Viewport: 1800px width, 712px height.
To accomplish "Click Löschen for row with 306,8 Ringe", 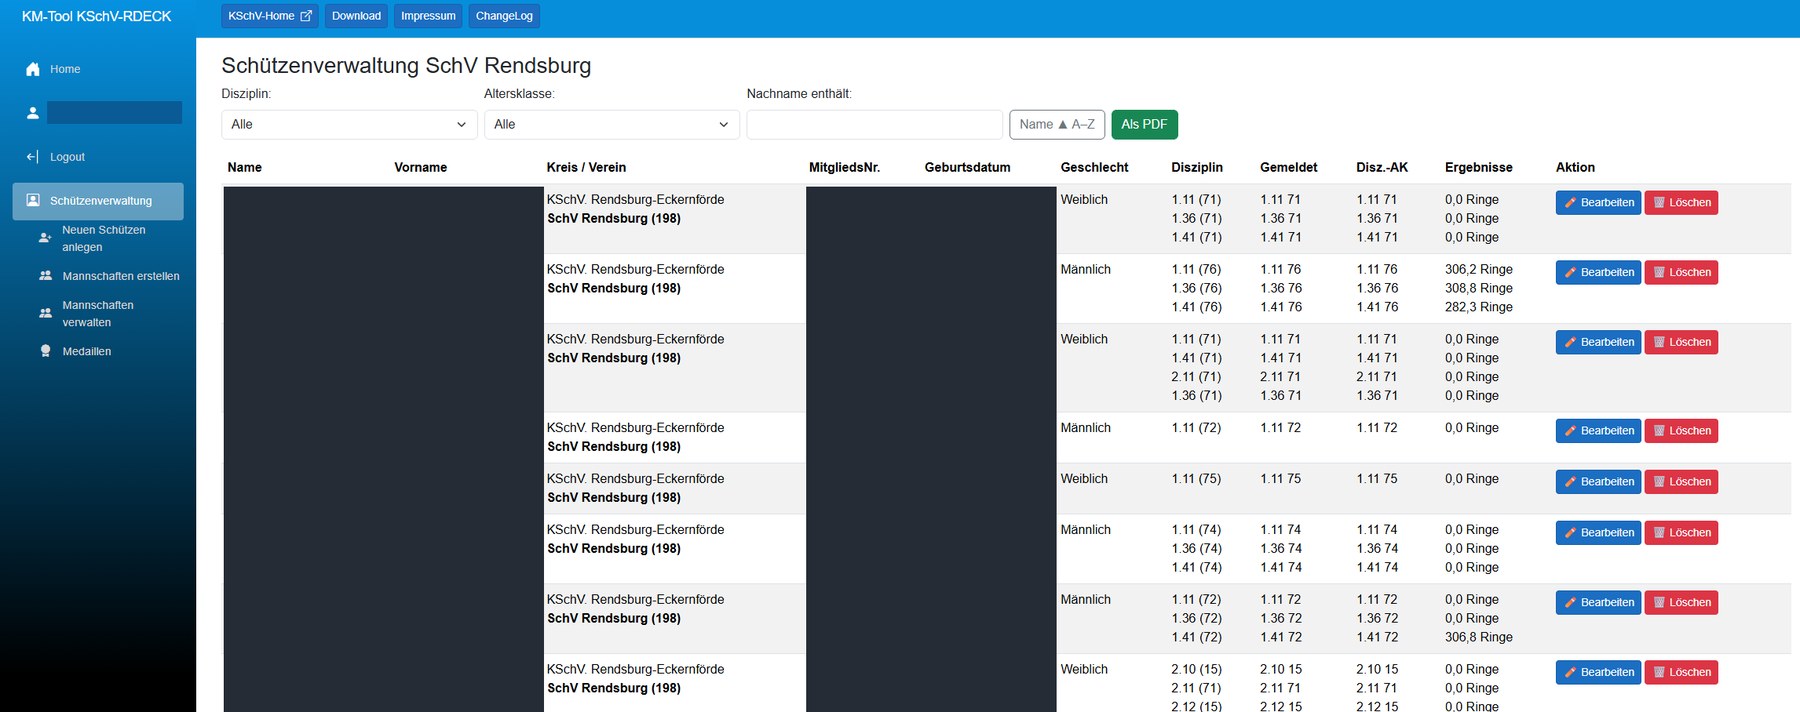I will click(1681, 602).
